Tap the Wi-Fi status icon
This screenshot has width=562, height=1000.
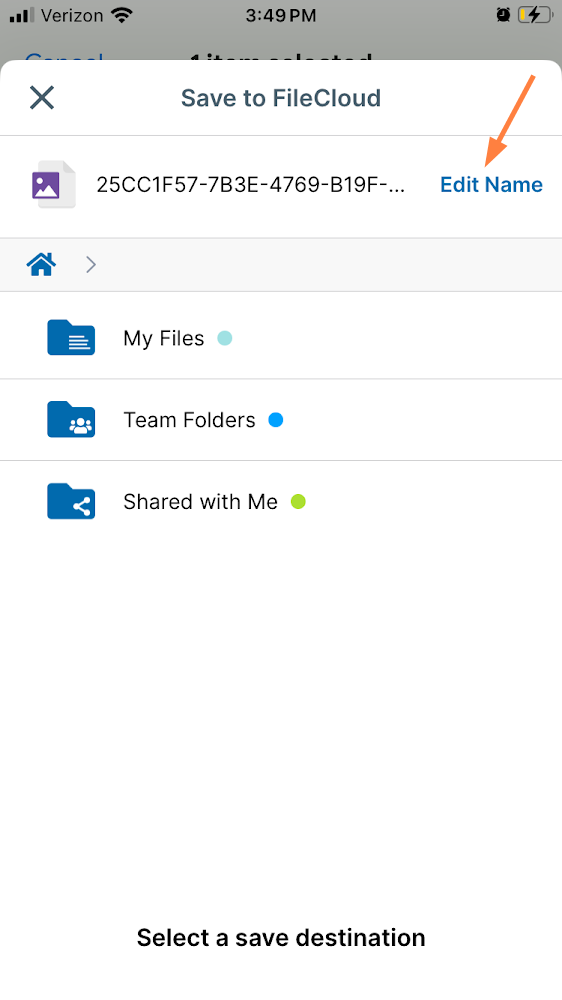pyautogui.click(x=121, y=15)
